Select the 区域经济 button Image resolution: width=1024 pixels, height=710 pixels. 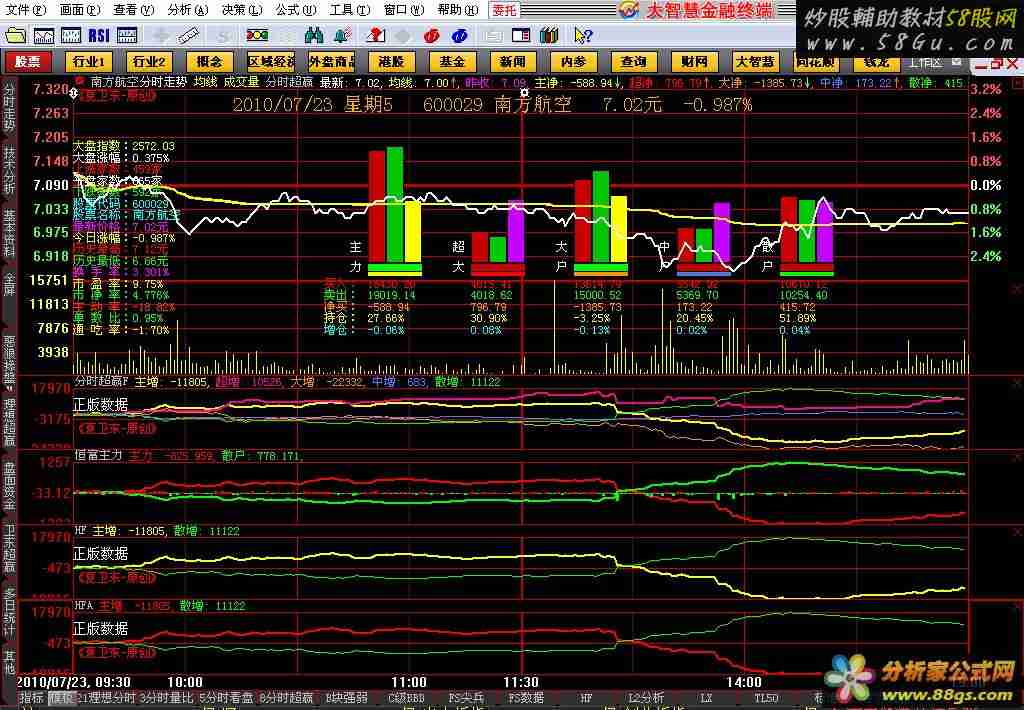pos(270,61)
